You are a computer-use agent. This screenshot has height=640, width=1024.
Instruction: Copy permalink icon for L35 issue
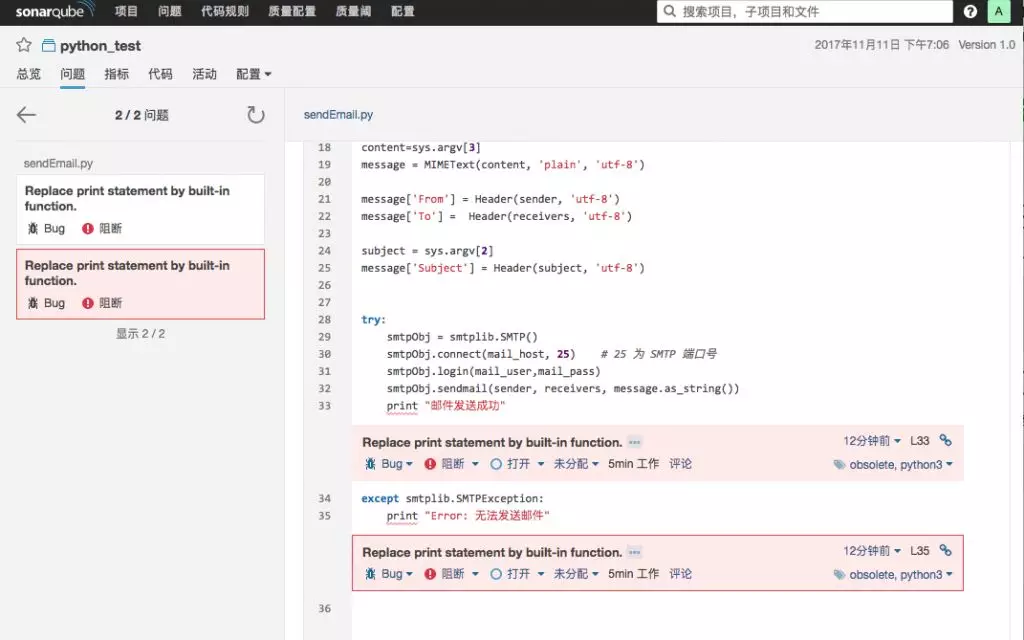coord(945,550)
